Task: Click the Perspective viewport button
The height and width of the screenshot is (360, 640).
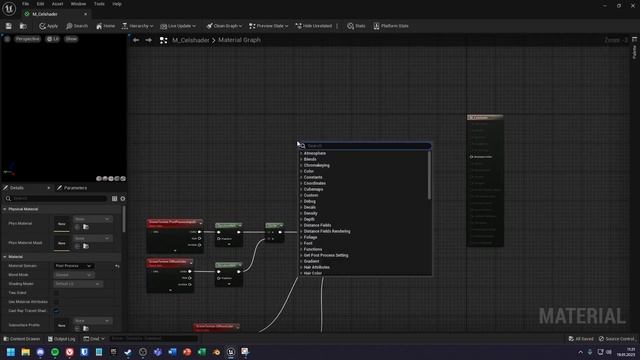Action: click(27, 39)
